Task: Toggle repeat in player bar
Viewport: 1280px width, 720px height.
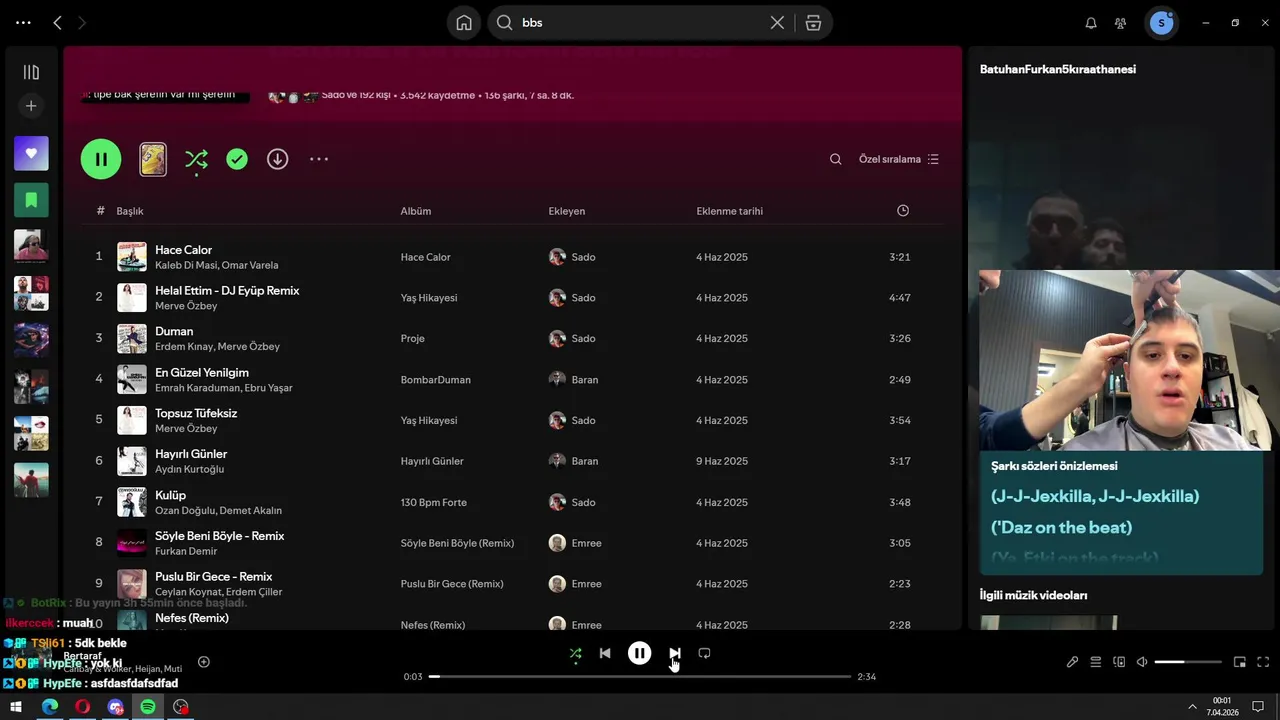Action: click(x=704, y=653)
